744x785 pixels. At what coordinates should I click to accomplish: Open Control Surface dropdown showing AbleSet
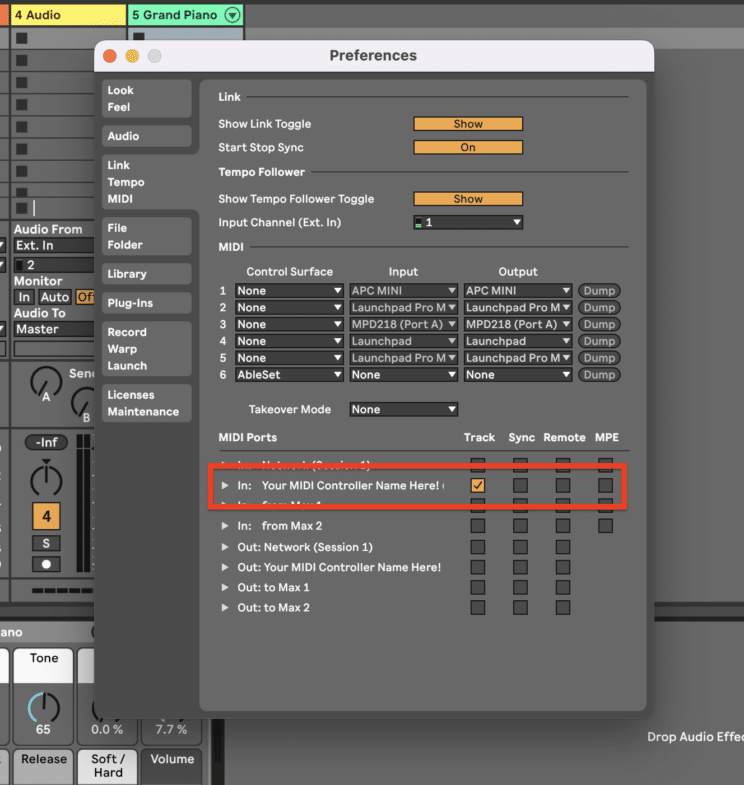pos(289,375)
